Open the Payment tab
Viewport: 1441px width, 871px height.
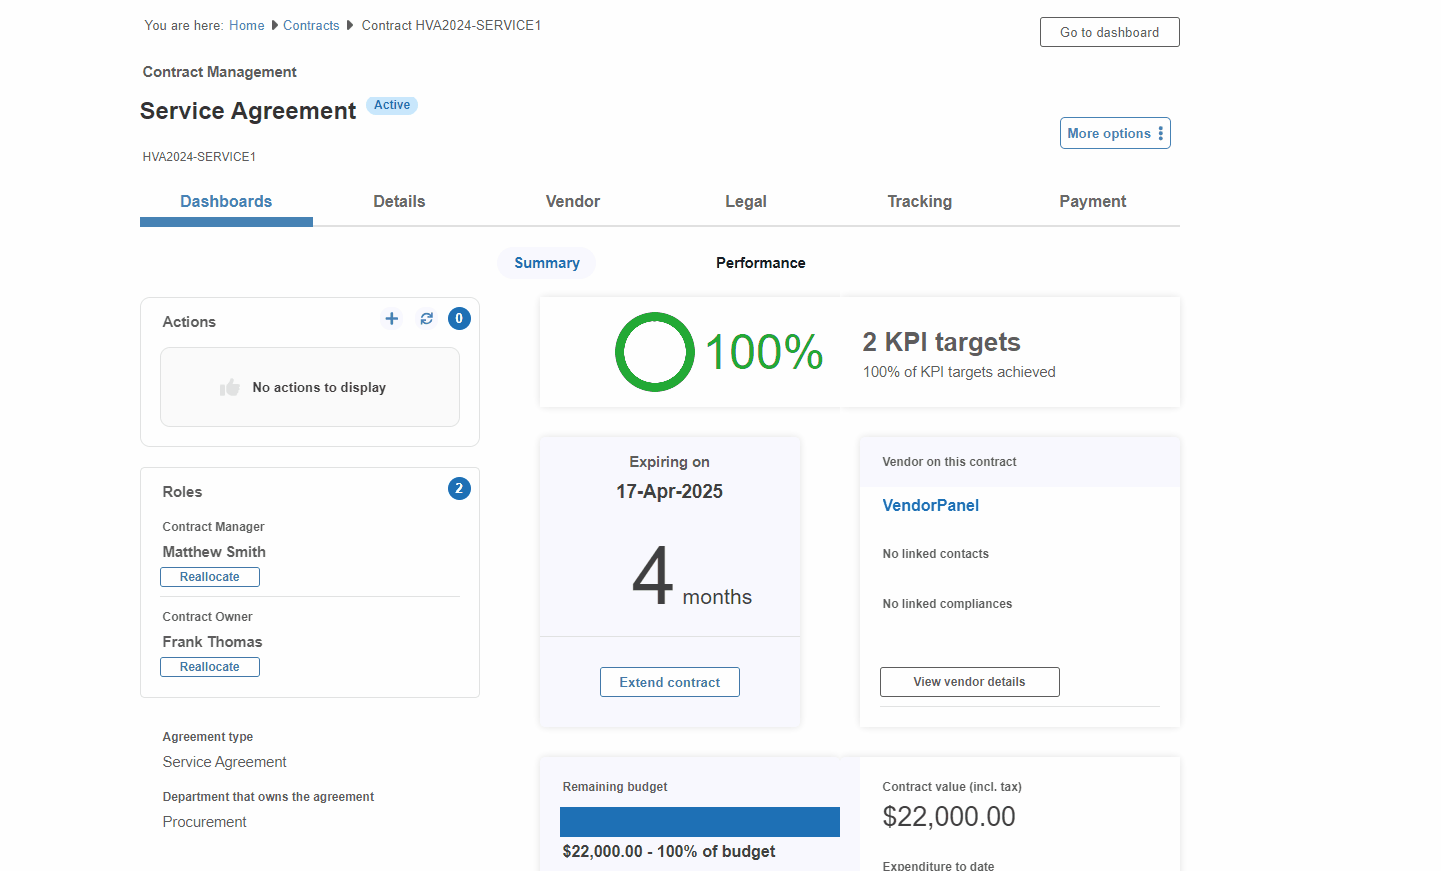(x=1092, y=202)
